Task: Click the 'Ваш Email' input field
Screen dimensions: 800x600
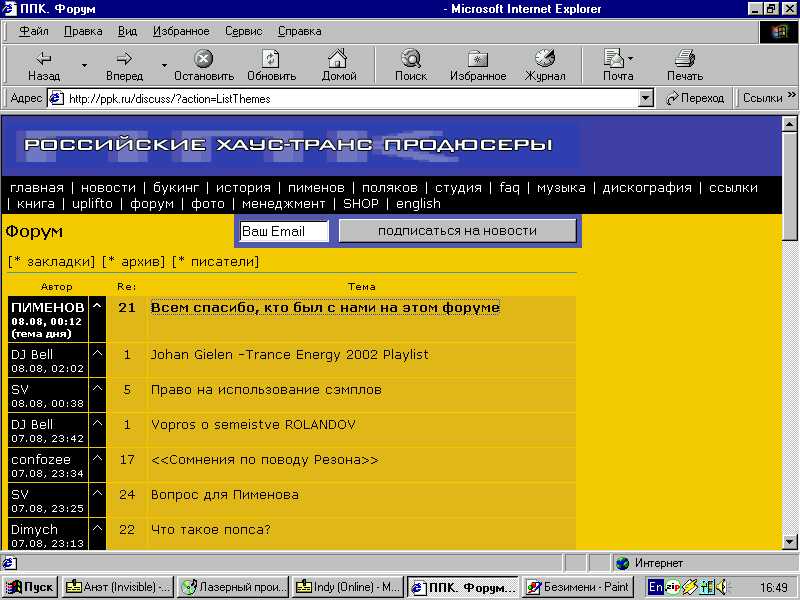Action: 283,231
